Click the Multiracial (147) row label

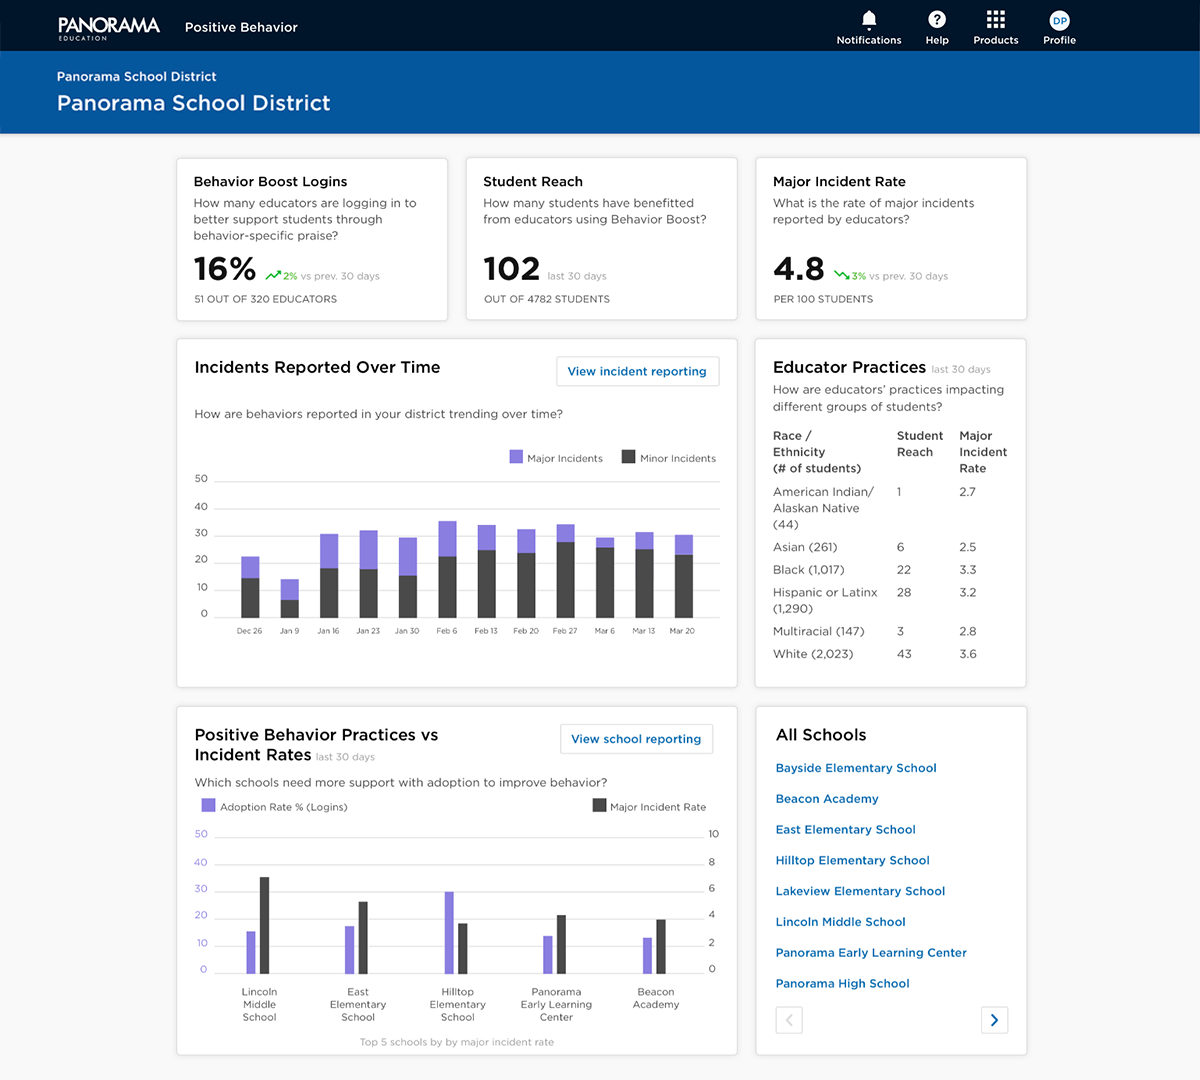[818, 631]
